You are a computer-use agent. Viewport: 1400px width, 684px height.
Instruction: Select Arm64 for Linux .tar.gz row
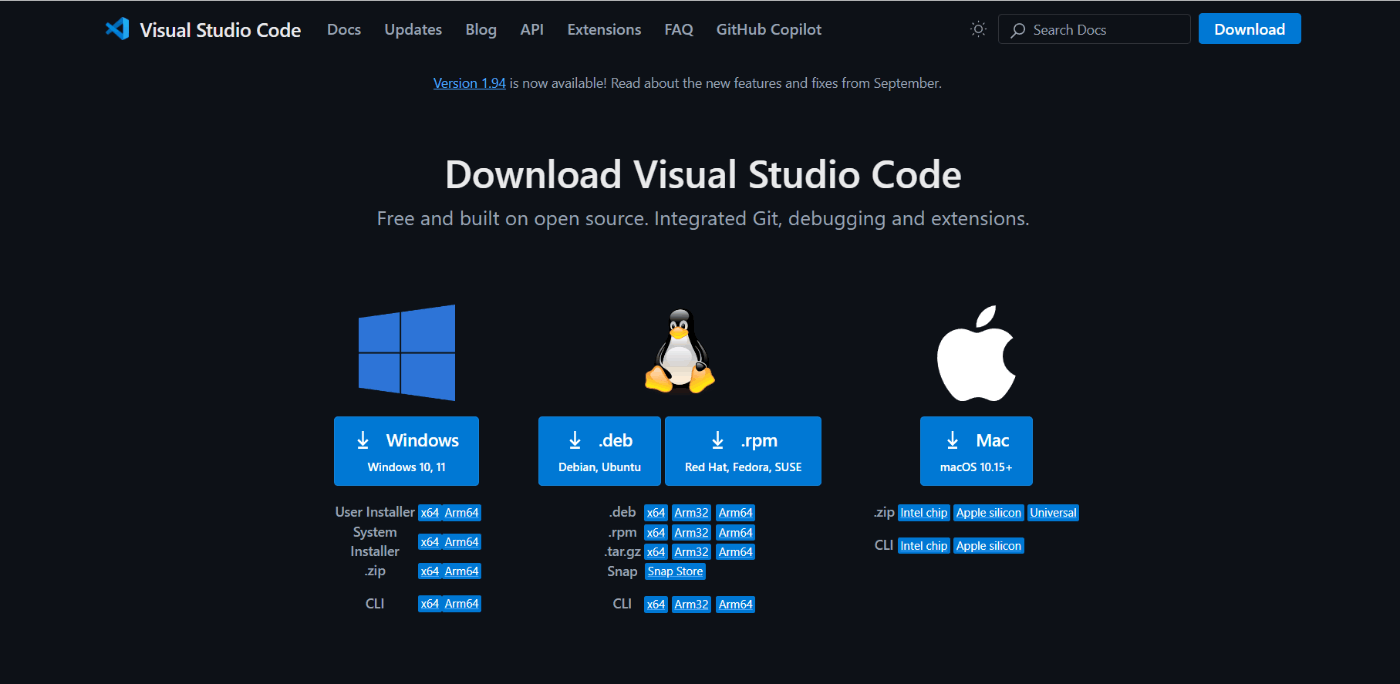[735, 552]
